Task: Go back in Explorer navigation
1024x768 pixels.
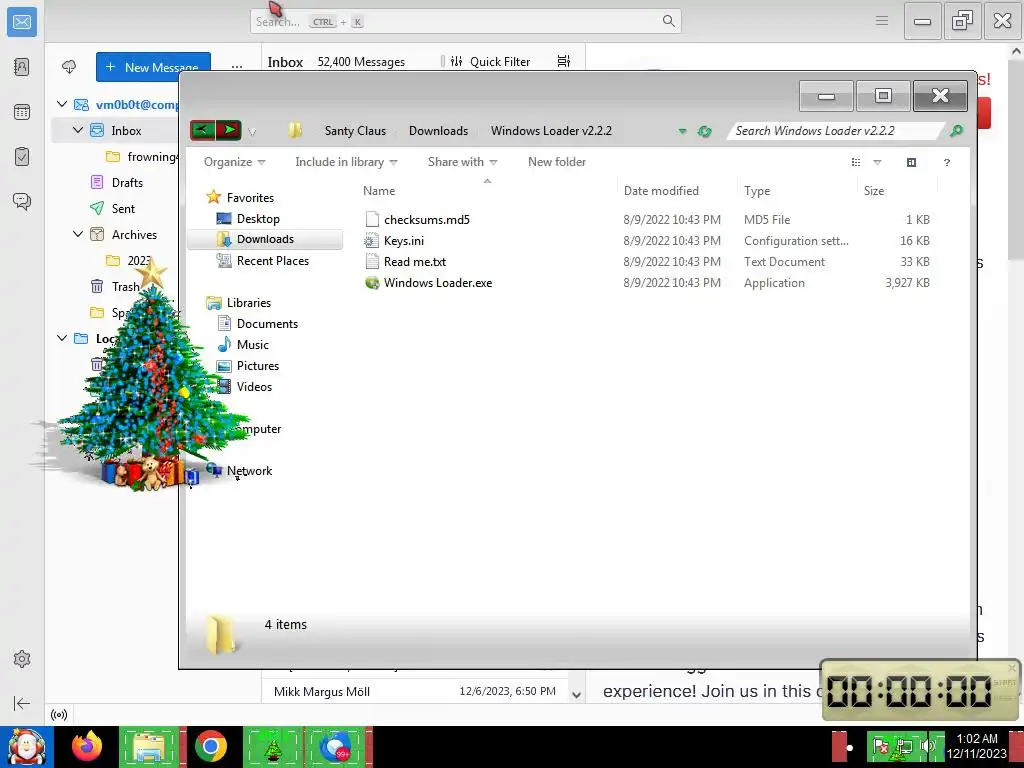Action: [x=202, y=131]
